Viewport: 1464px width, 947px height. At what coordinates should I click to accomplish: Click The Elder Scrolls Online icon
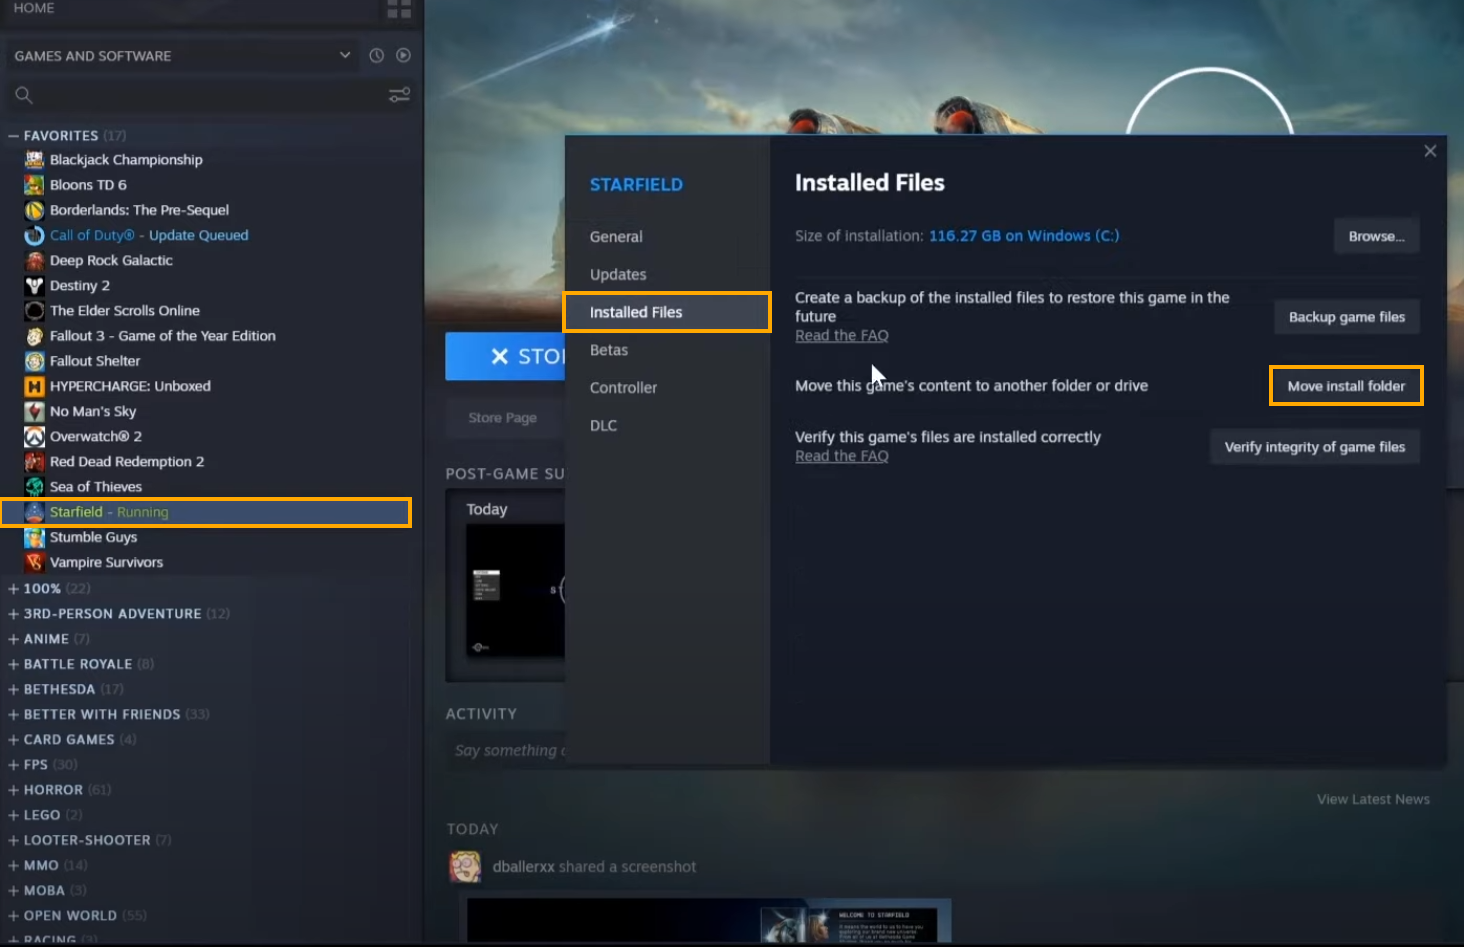(34, 311)
